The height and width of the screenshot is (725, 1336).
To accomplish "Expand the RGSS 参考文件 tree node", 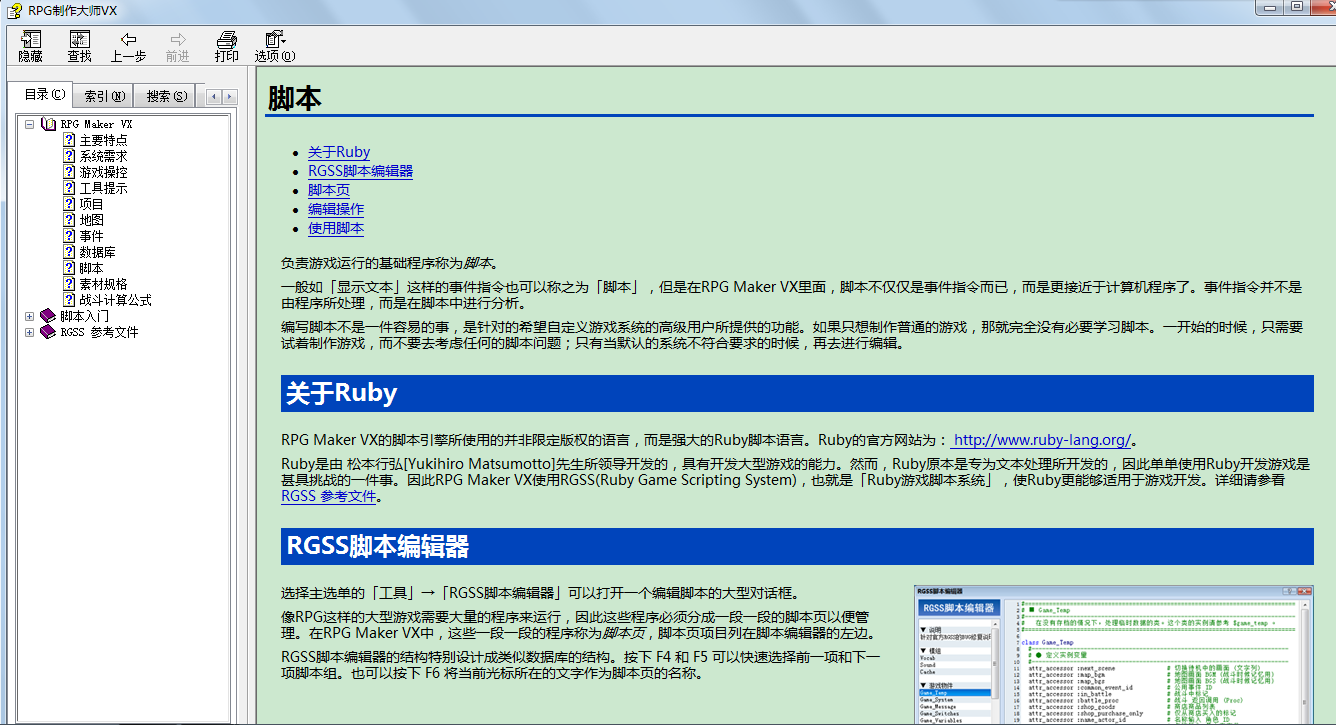I will [30, 332].
